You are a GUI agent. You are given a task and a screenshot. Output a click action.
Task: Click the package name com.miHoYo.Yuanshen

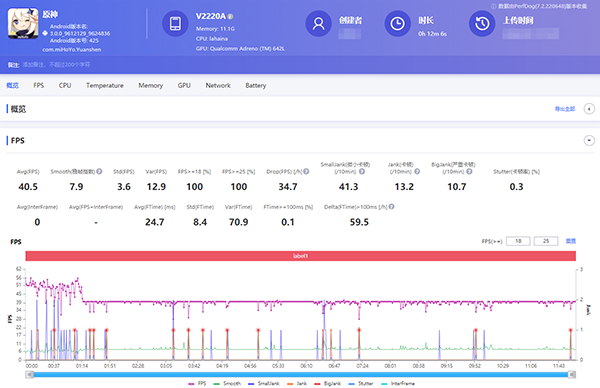(72, 50)
